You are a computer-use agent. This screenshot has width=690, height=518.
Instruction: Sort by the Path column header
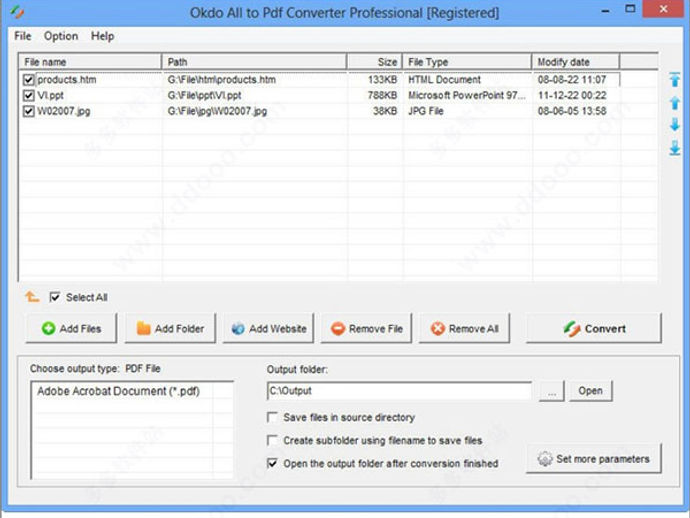[254, 62]
